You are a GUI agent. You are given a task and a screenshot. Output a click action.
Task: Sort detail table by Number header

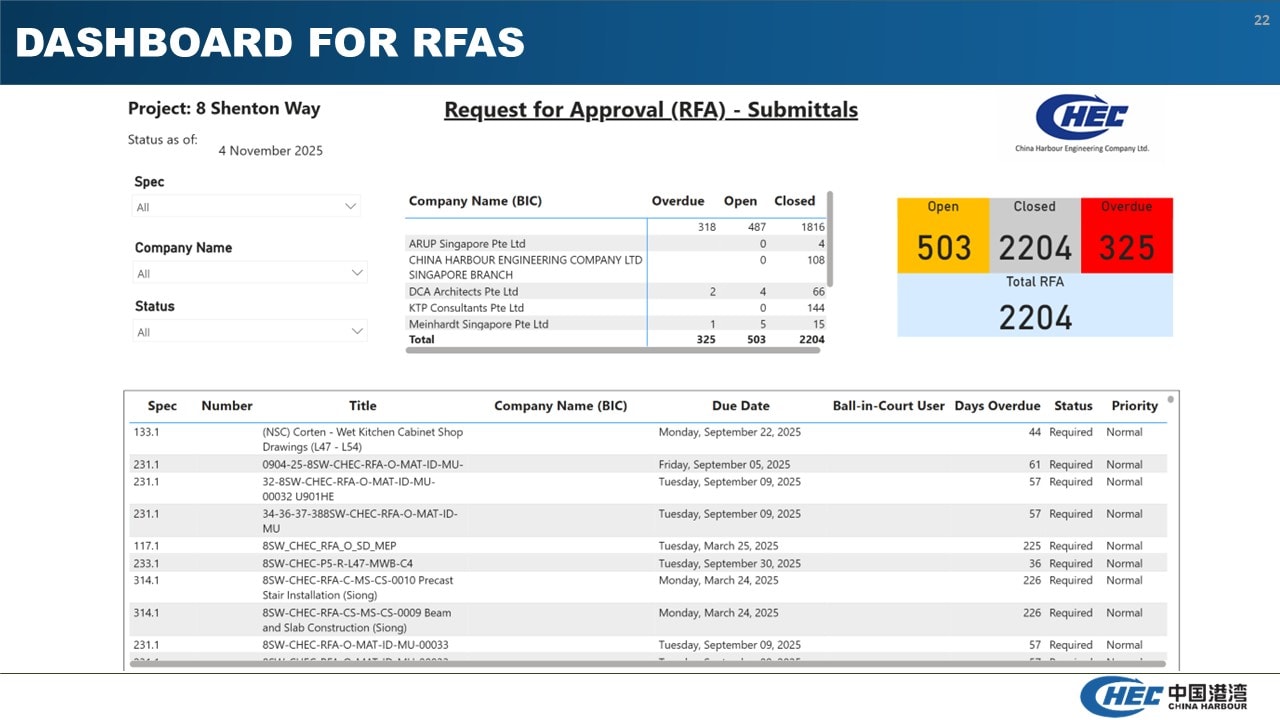coord(227,406)
